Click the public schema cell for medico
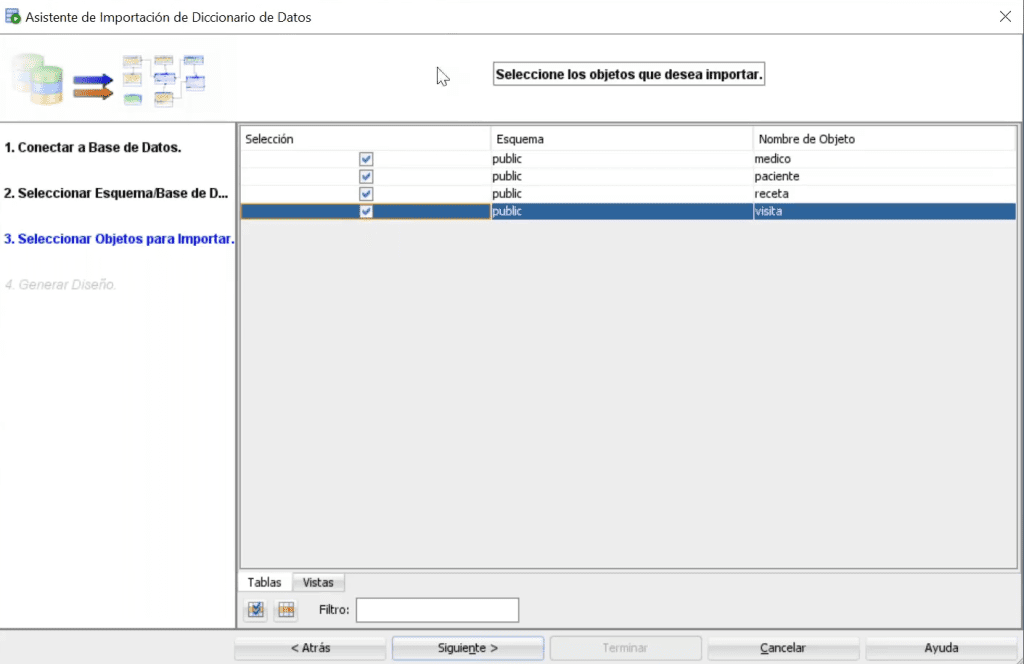The height and width of the screenshot is (664, 1024). point(622,159)
